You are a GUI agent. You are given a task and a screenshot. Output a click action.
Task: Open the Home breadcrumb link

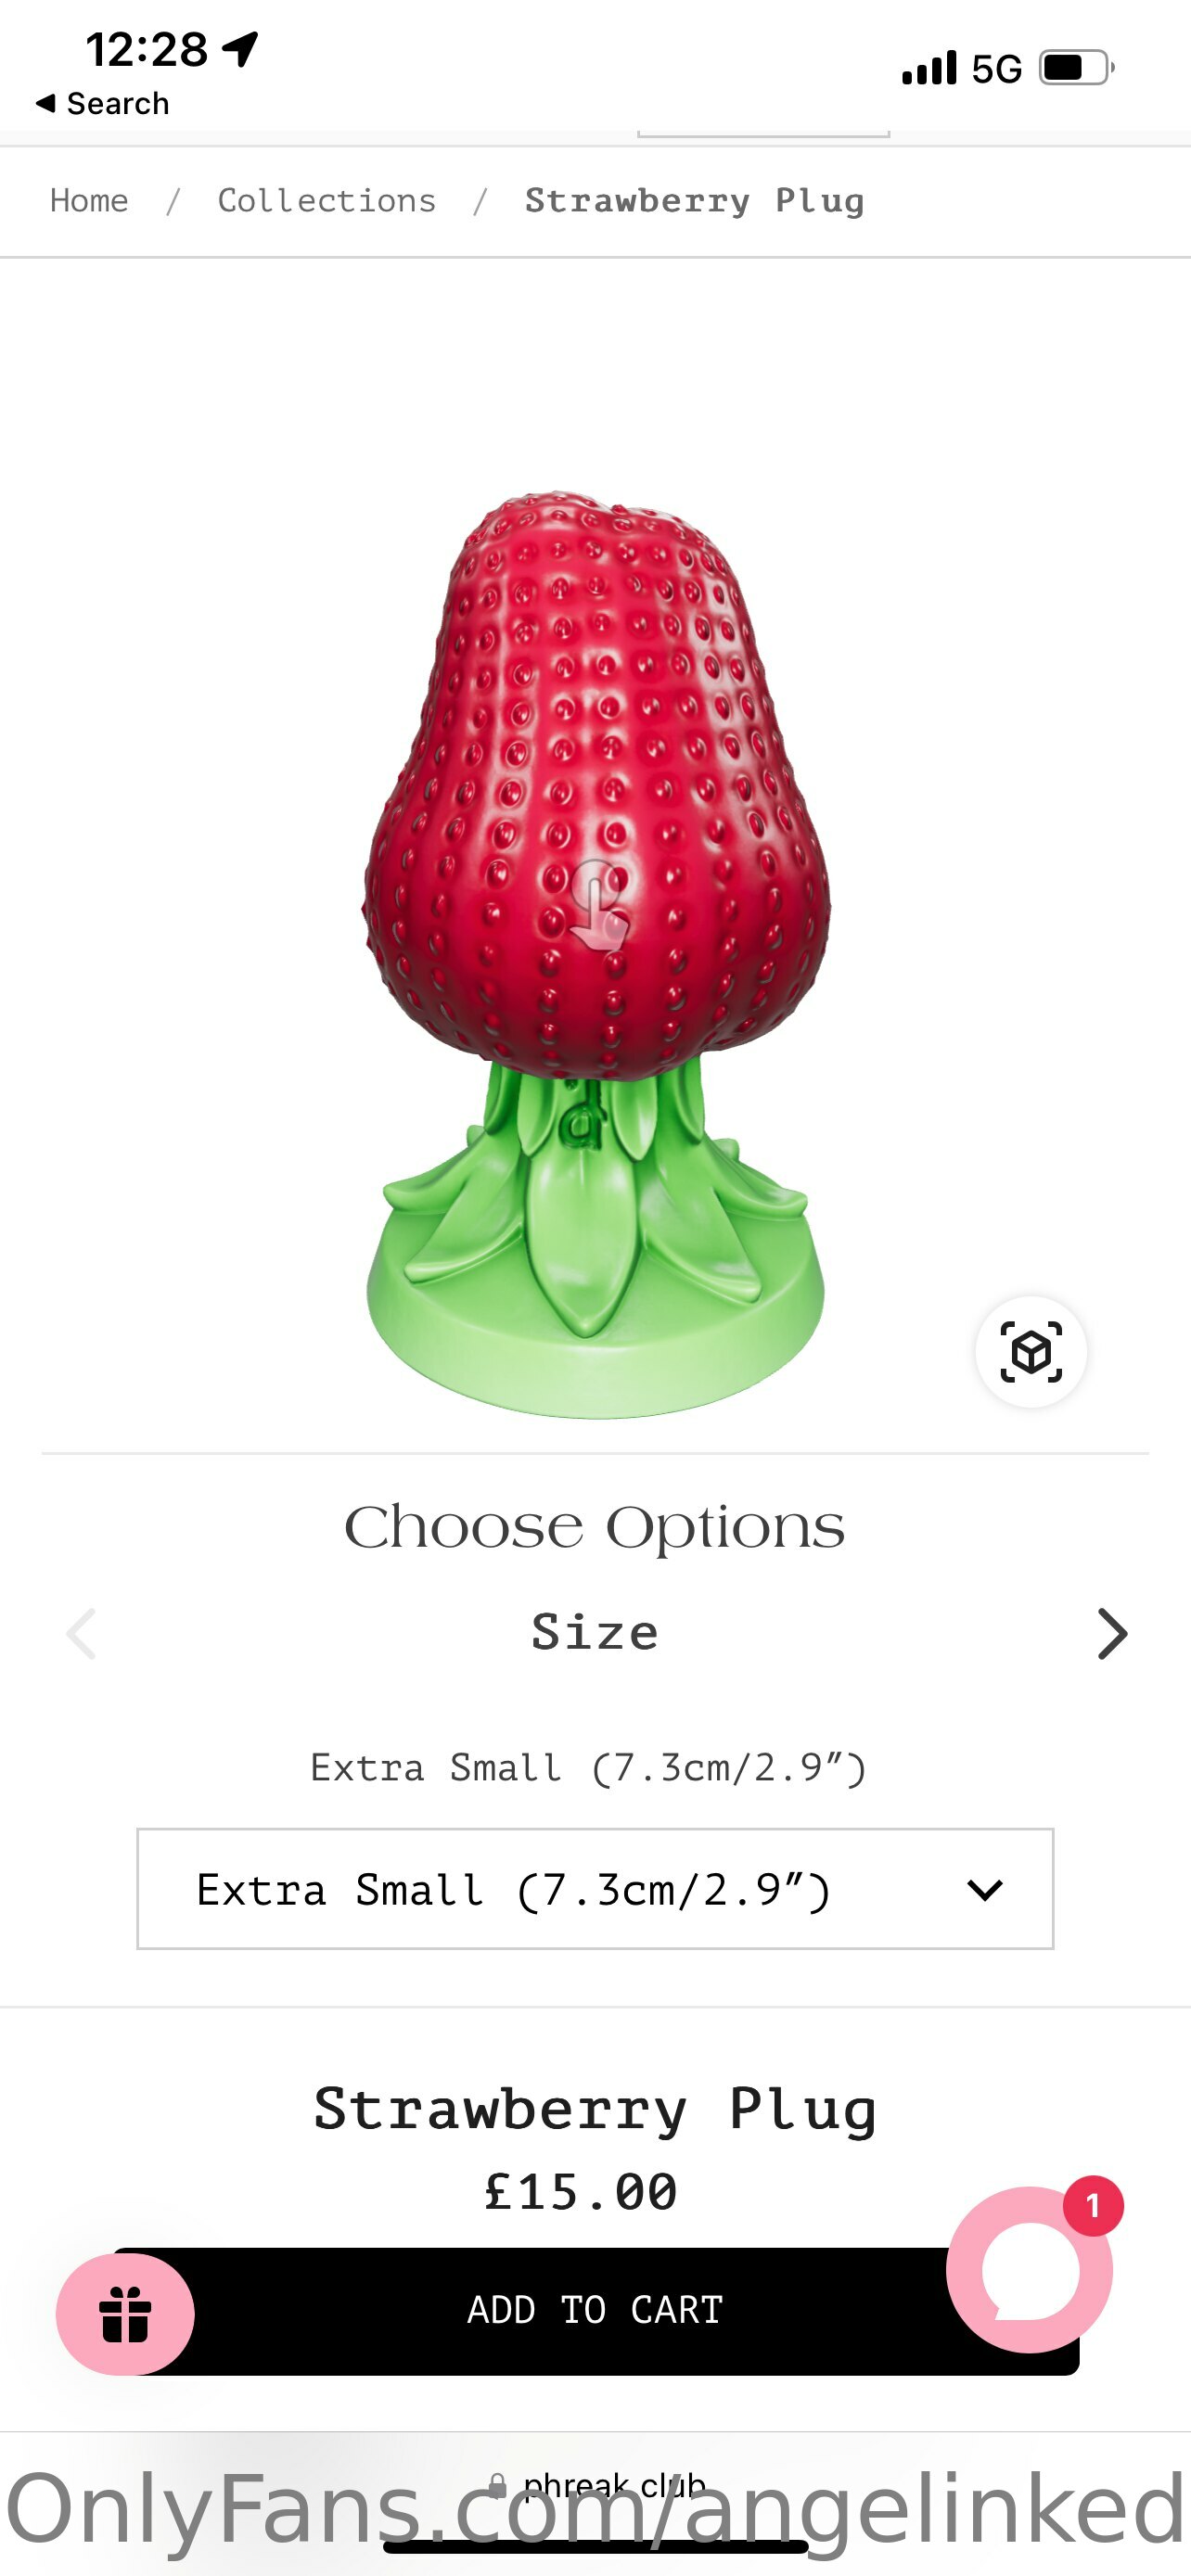(x=89, y=201)
